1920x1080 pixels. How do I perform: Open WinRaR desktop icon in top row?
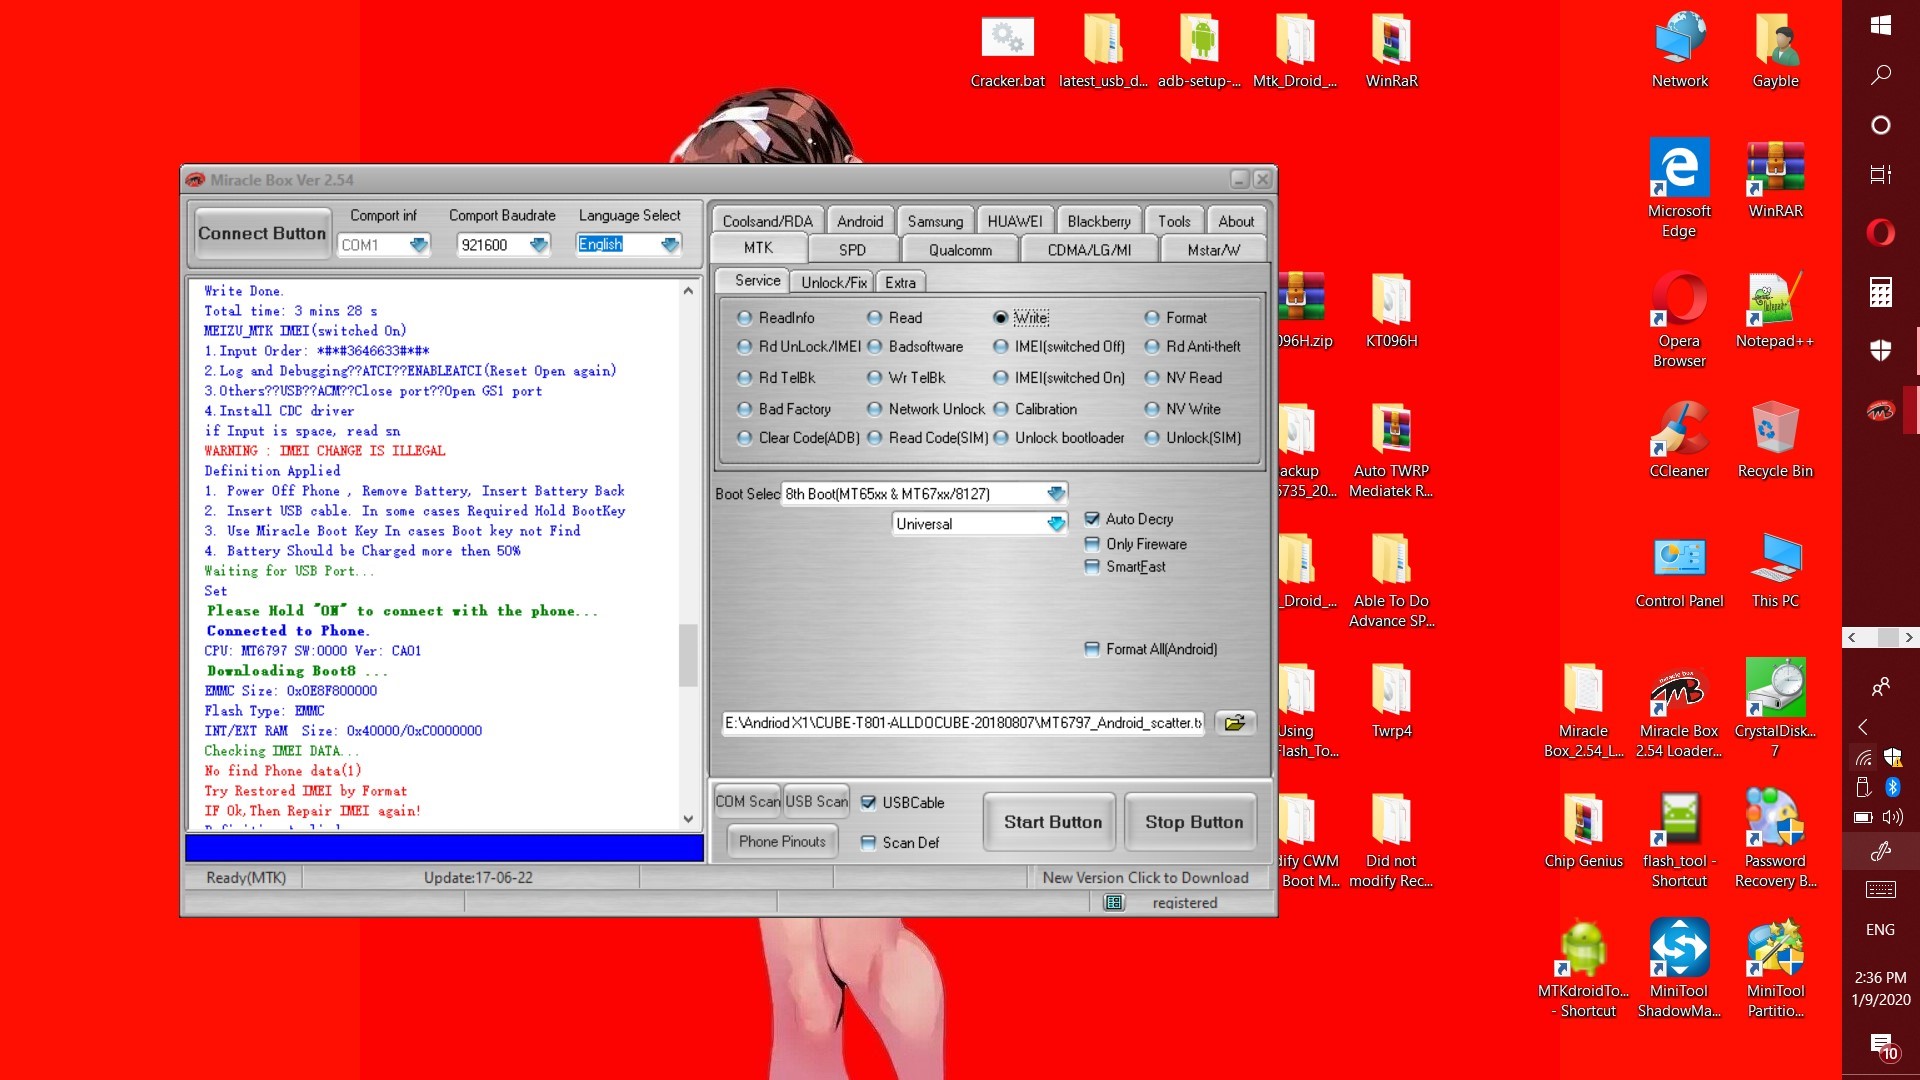(1391, 52)
